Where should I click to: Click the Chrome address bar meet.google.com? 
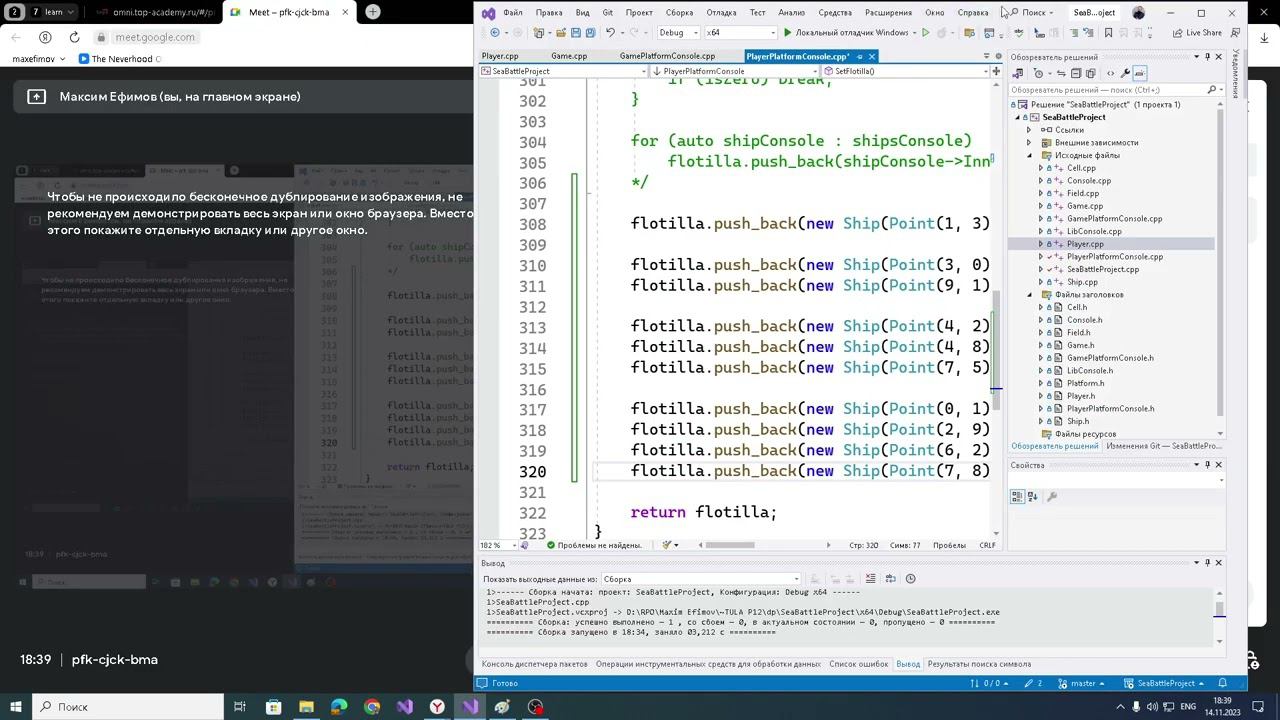(155, 37)
